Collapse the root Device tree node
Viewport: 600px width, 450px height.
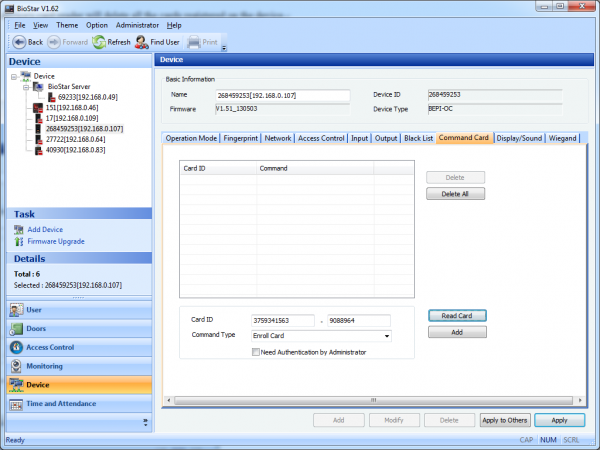(13, 76)
